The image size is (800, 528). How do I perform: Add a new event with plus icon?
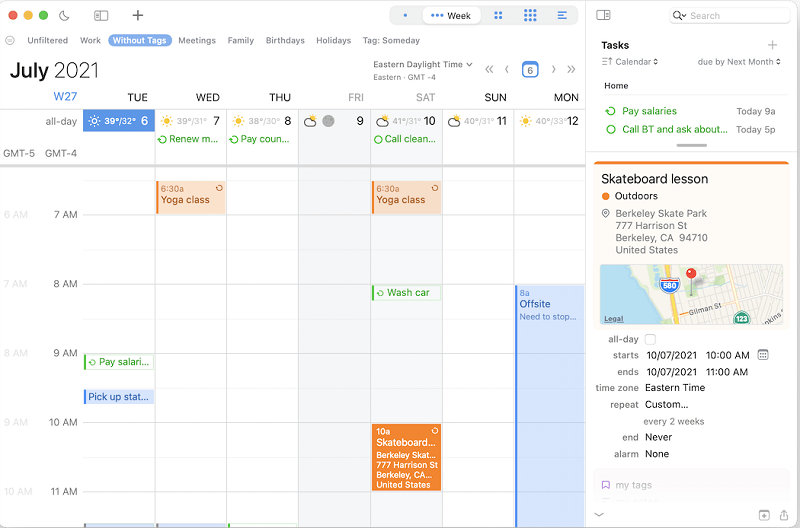[138, 15]
